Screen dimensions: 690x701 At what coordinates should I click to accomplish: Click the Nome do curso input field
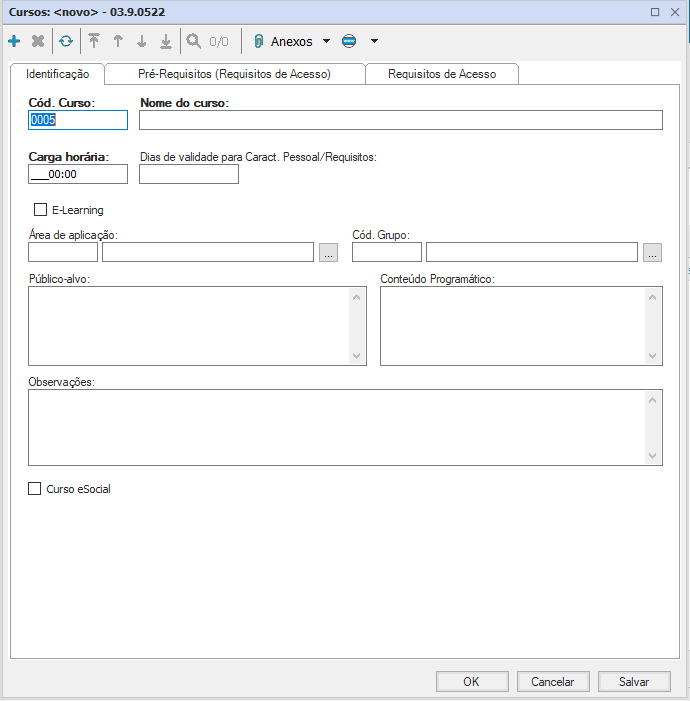coord(400,121)
